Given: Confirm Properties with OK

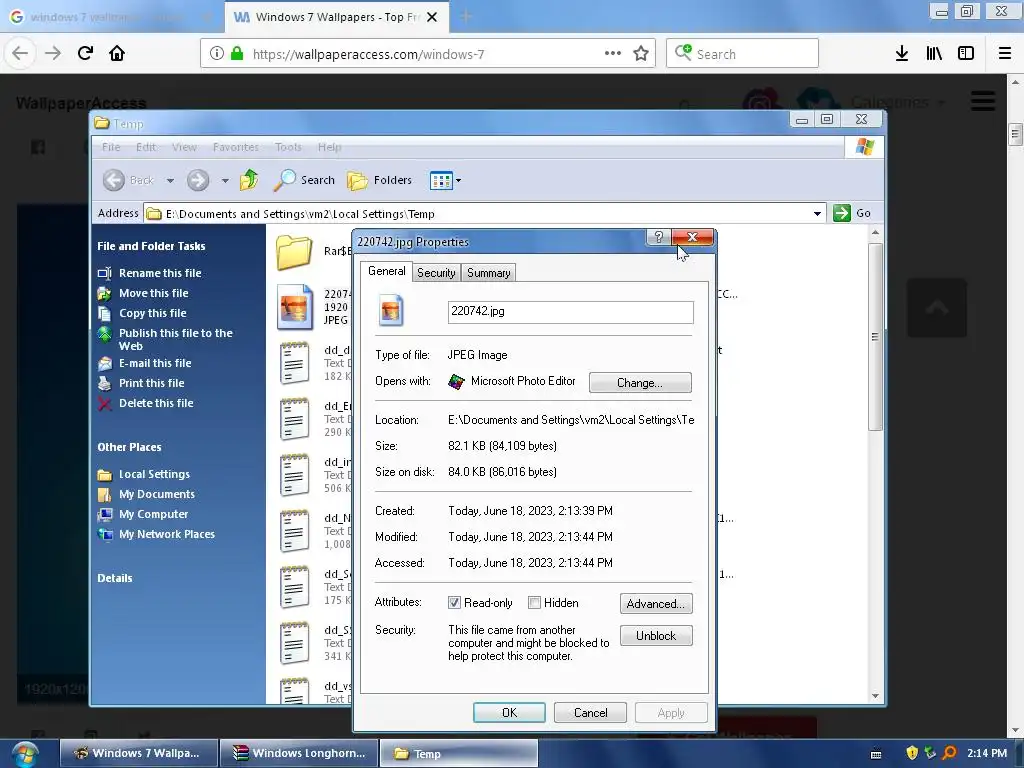Looking at the screenshot, I should (509, 712).
